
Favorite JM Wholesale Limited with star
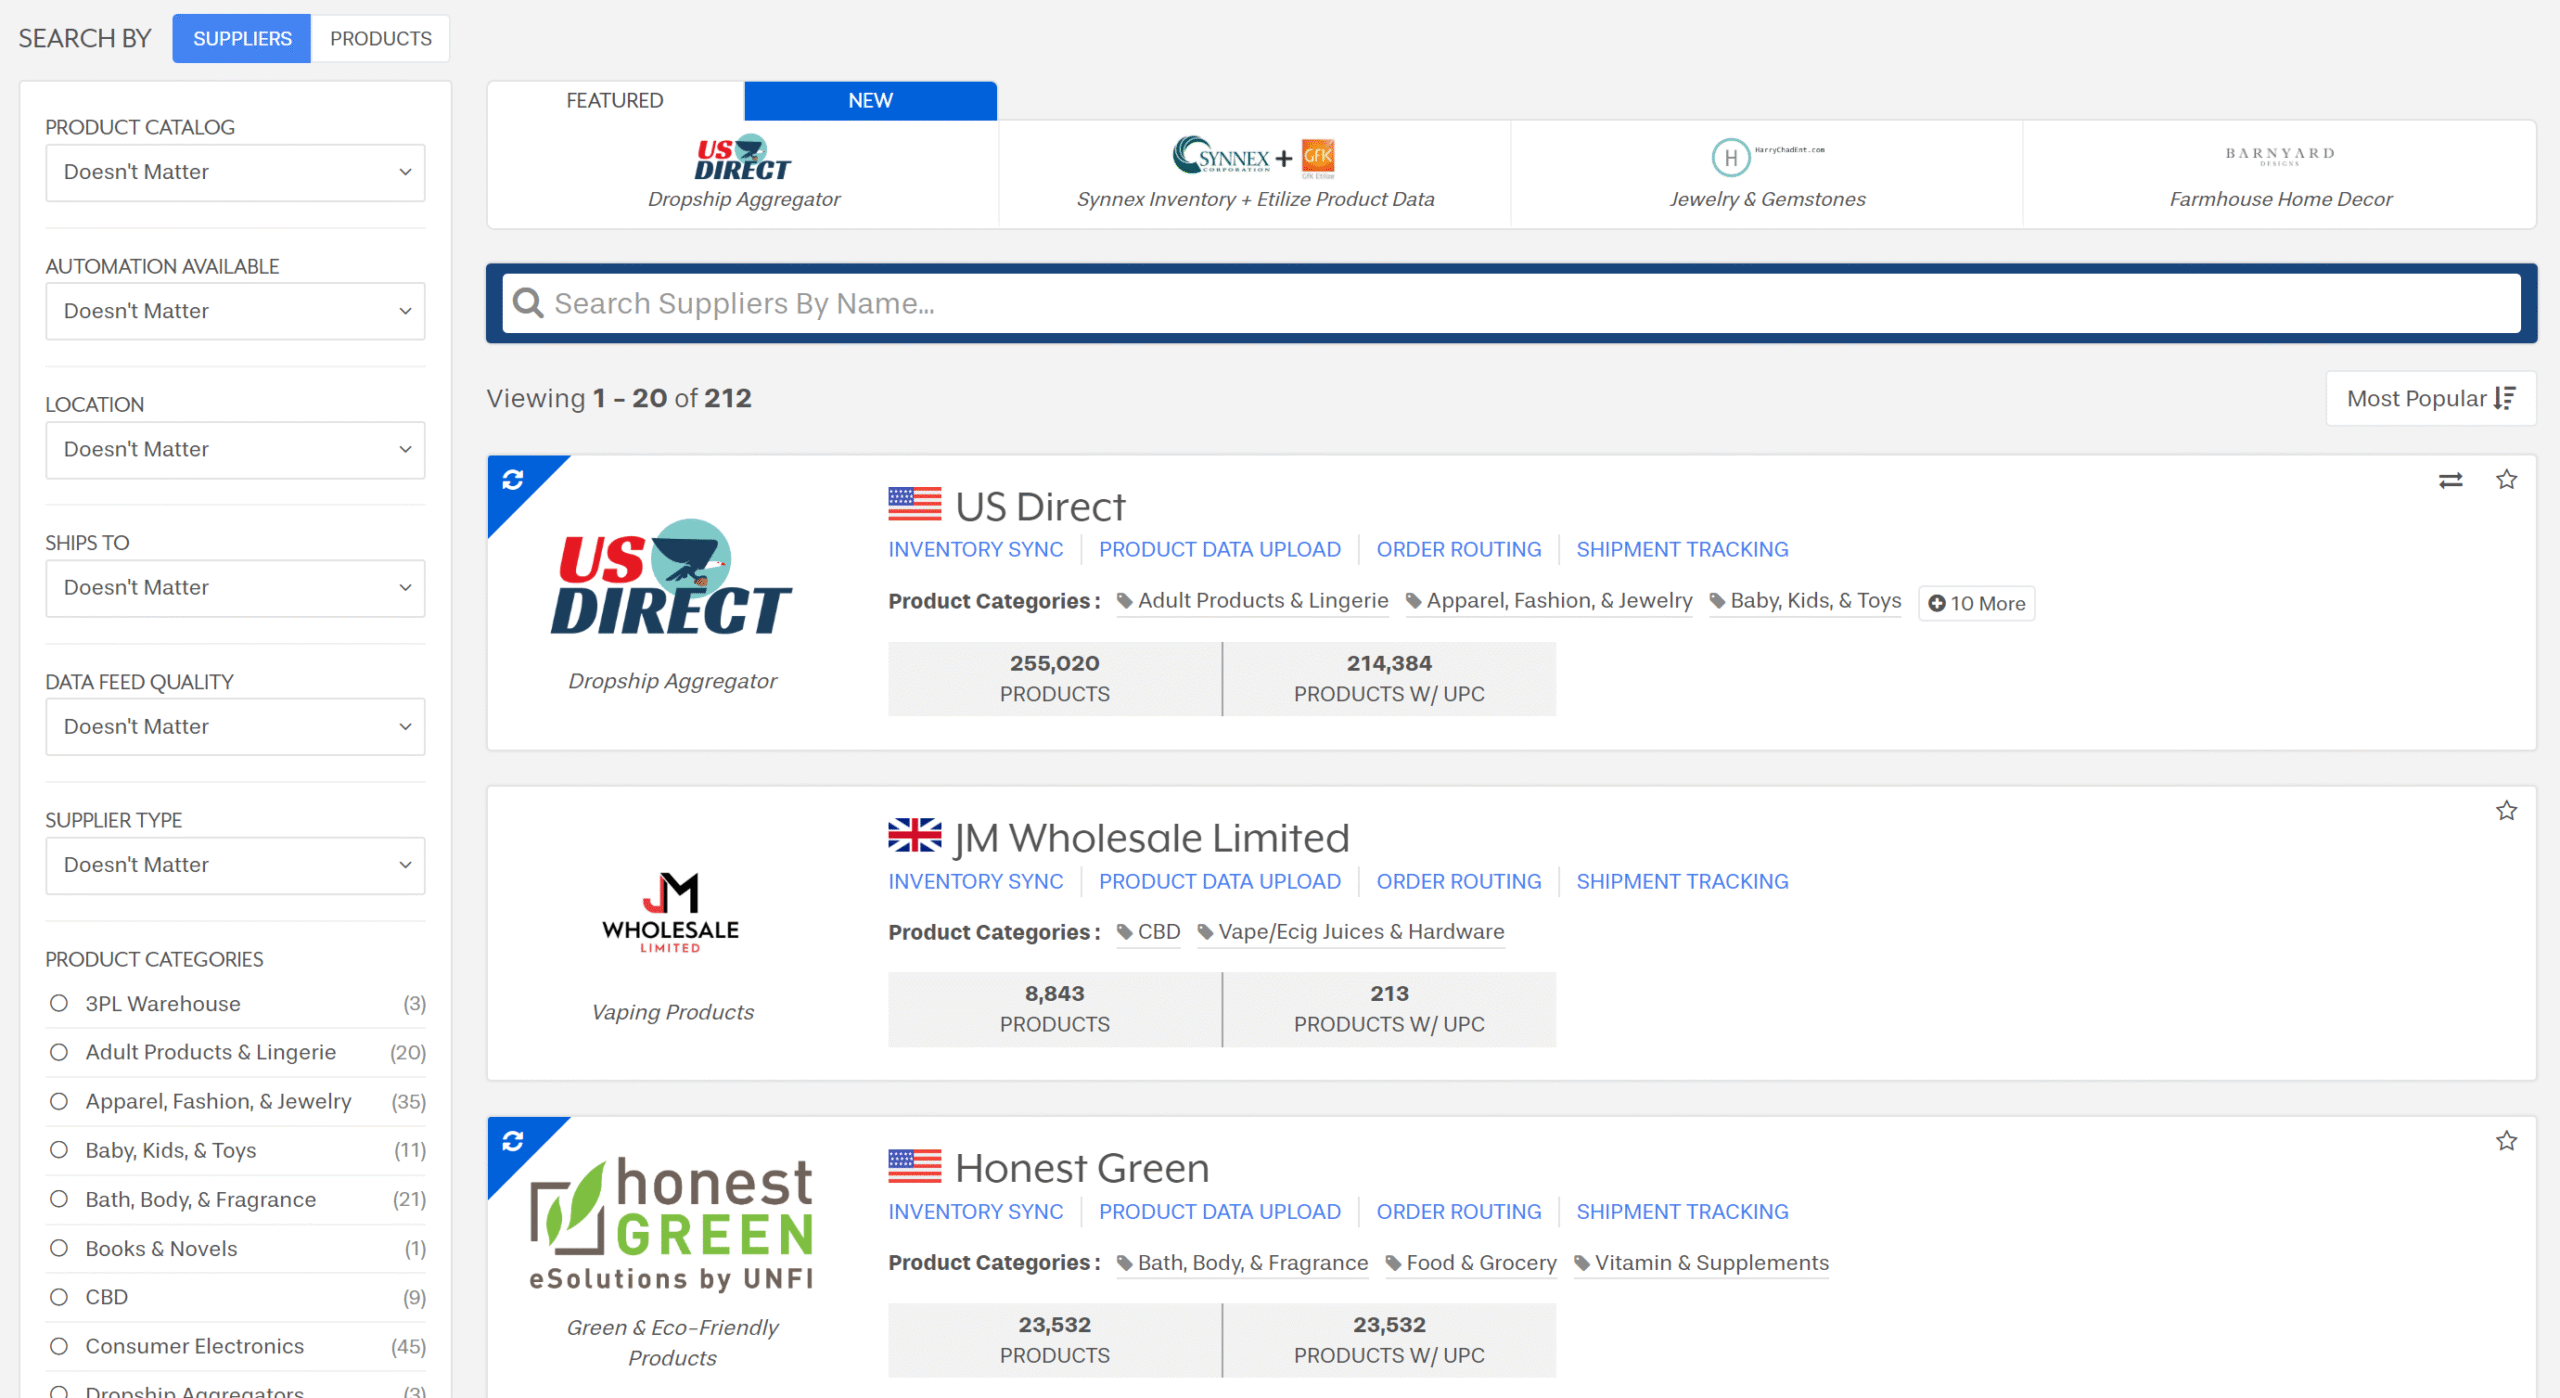[x=2506, y=811]
